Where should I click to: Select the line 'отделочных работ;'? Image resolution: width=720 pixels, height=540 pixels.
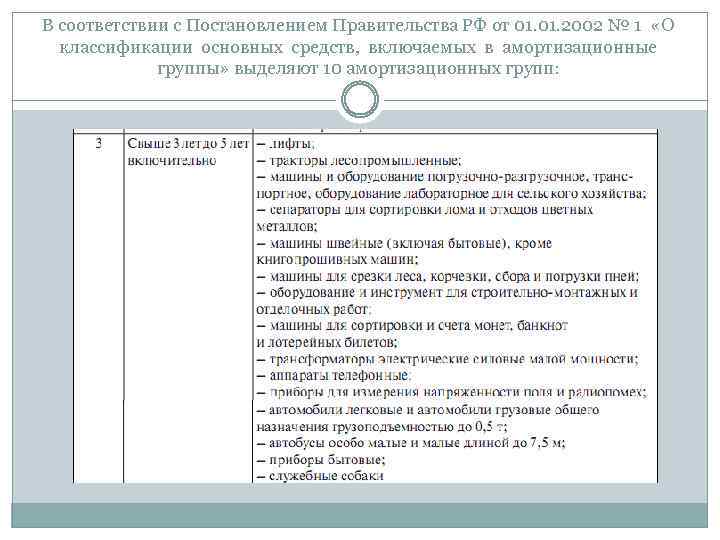tap(313, 309)
